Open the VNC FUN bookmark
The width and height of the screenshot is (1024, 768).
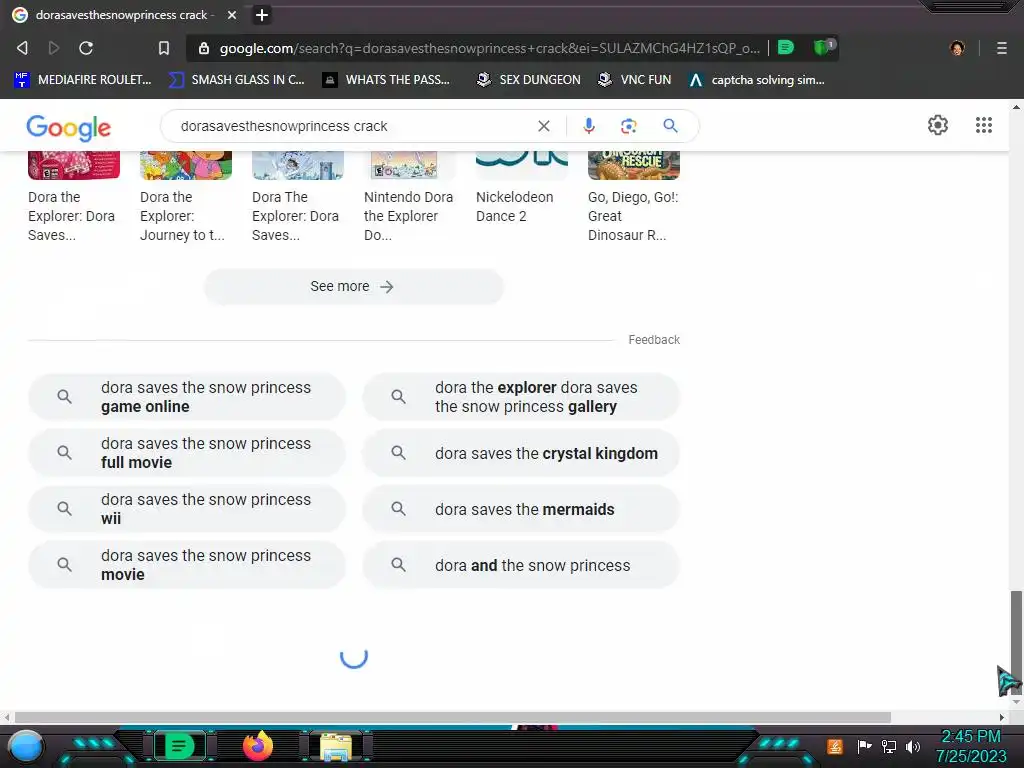click(635, 80)
